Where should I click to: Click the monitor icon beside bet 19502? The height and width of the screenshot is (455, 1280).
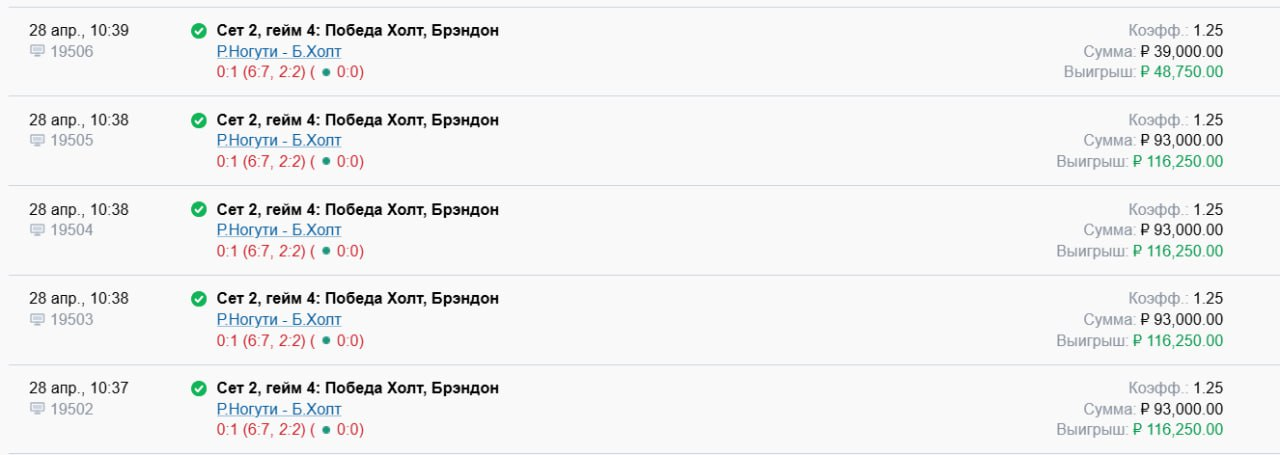[38, 409]
